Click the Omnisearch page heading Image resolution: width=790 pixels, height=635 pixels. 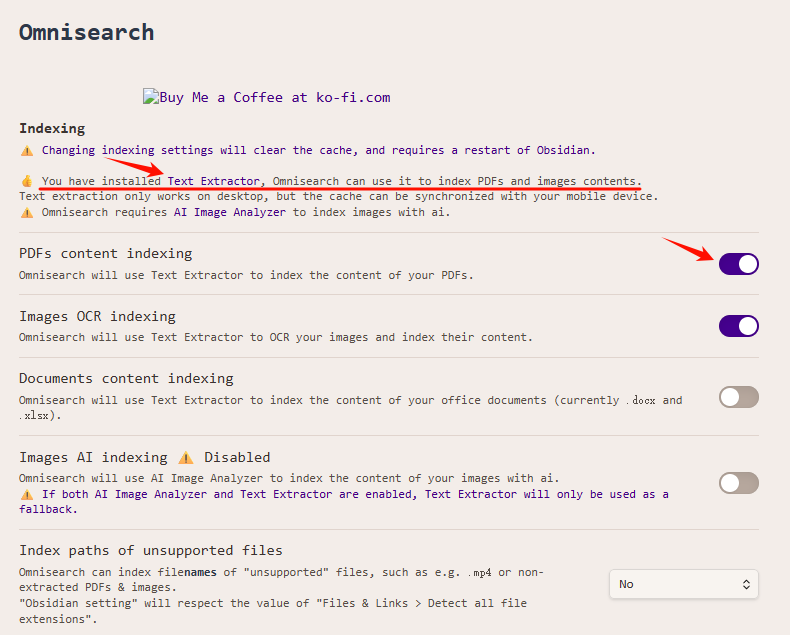(87, 32)
